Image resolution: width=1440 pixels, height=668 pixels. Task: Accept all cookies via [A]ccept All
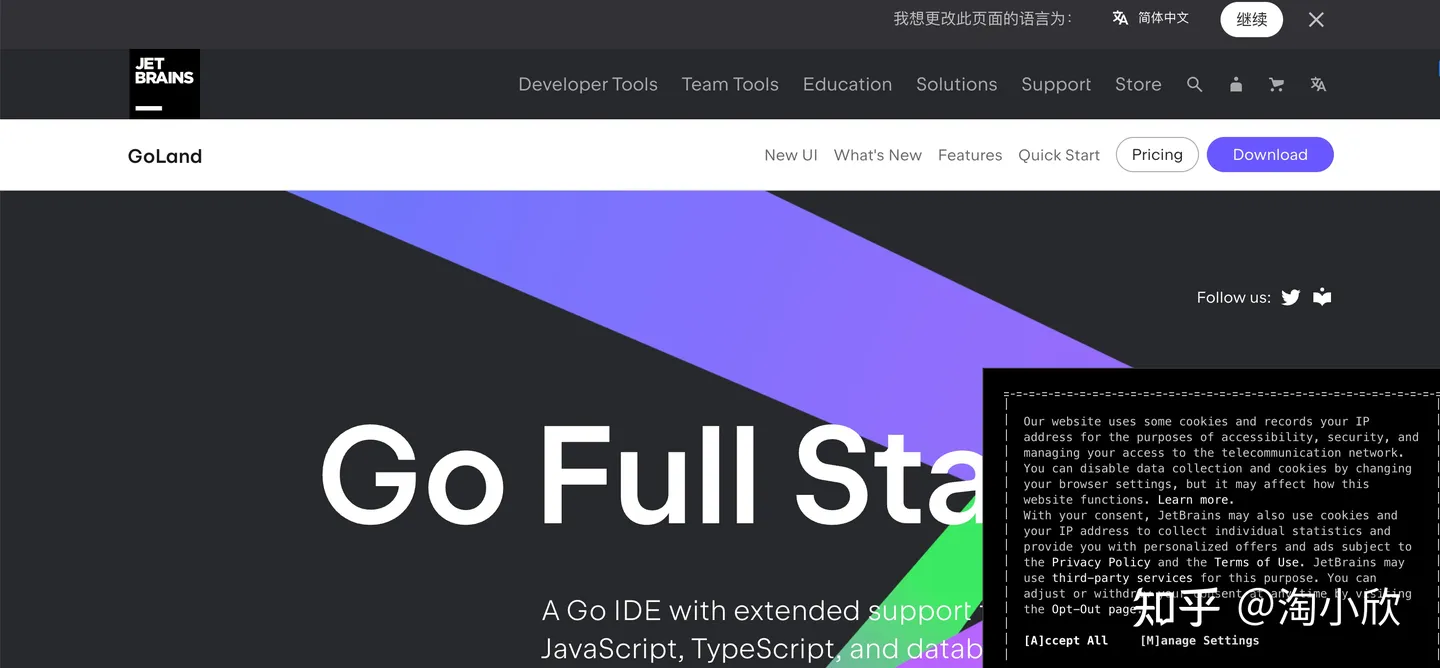click(1066, 639)
